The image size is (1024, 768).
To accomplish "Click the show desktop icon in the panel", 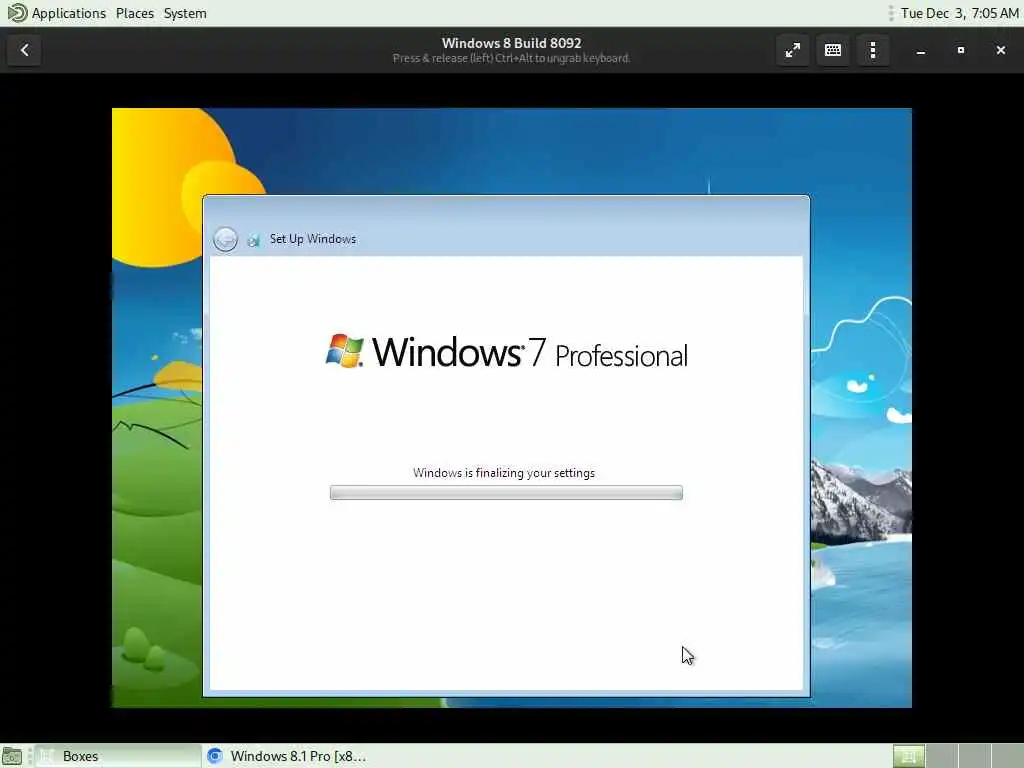I will pos(12,756).
